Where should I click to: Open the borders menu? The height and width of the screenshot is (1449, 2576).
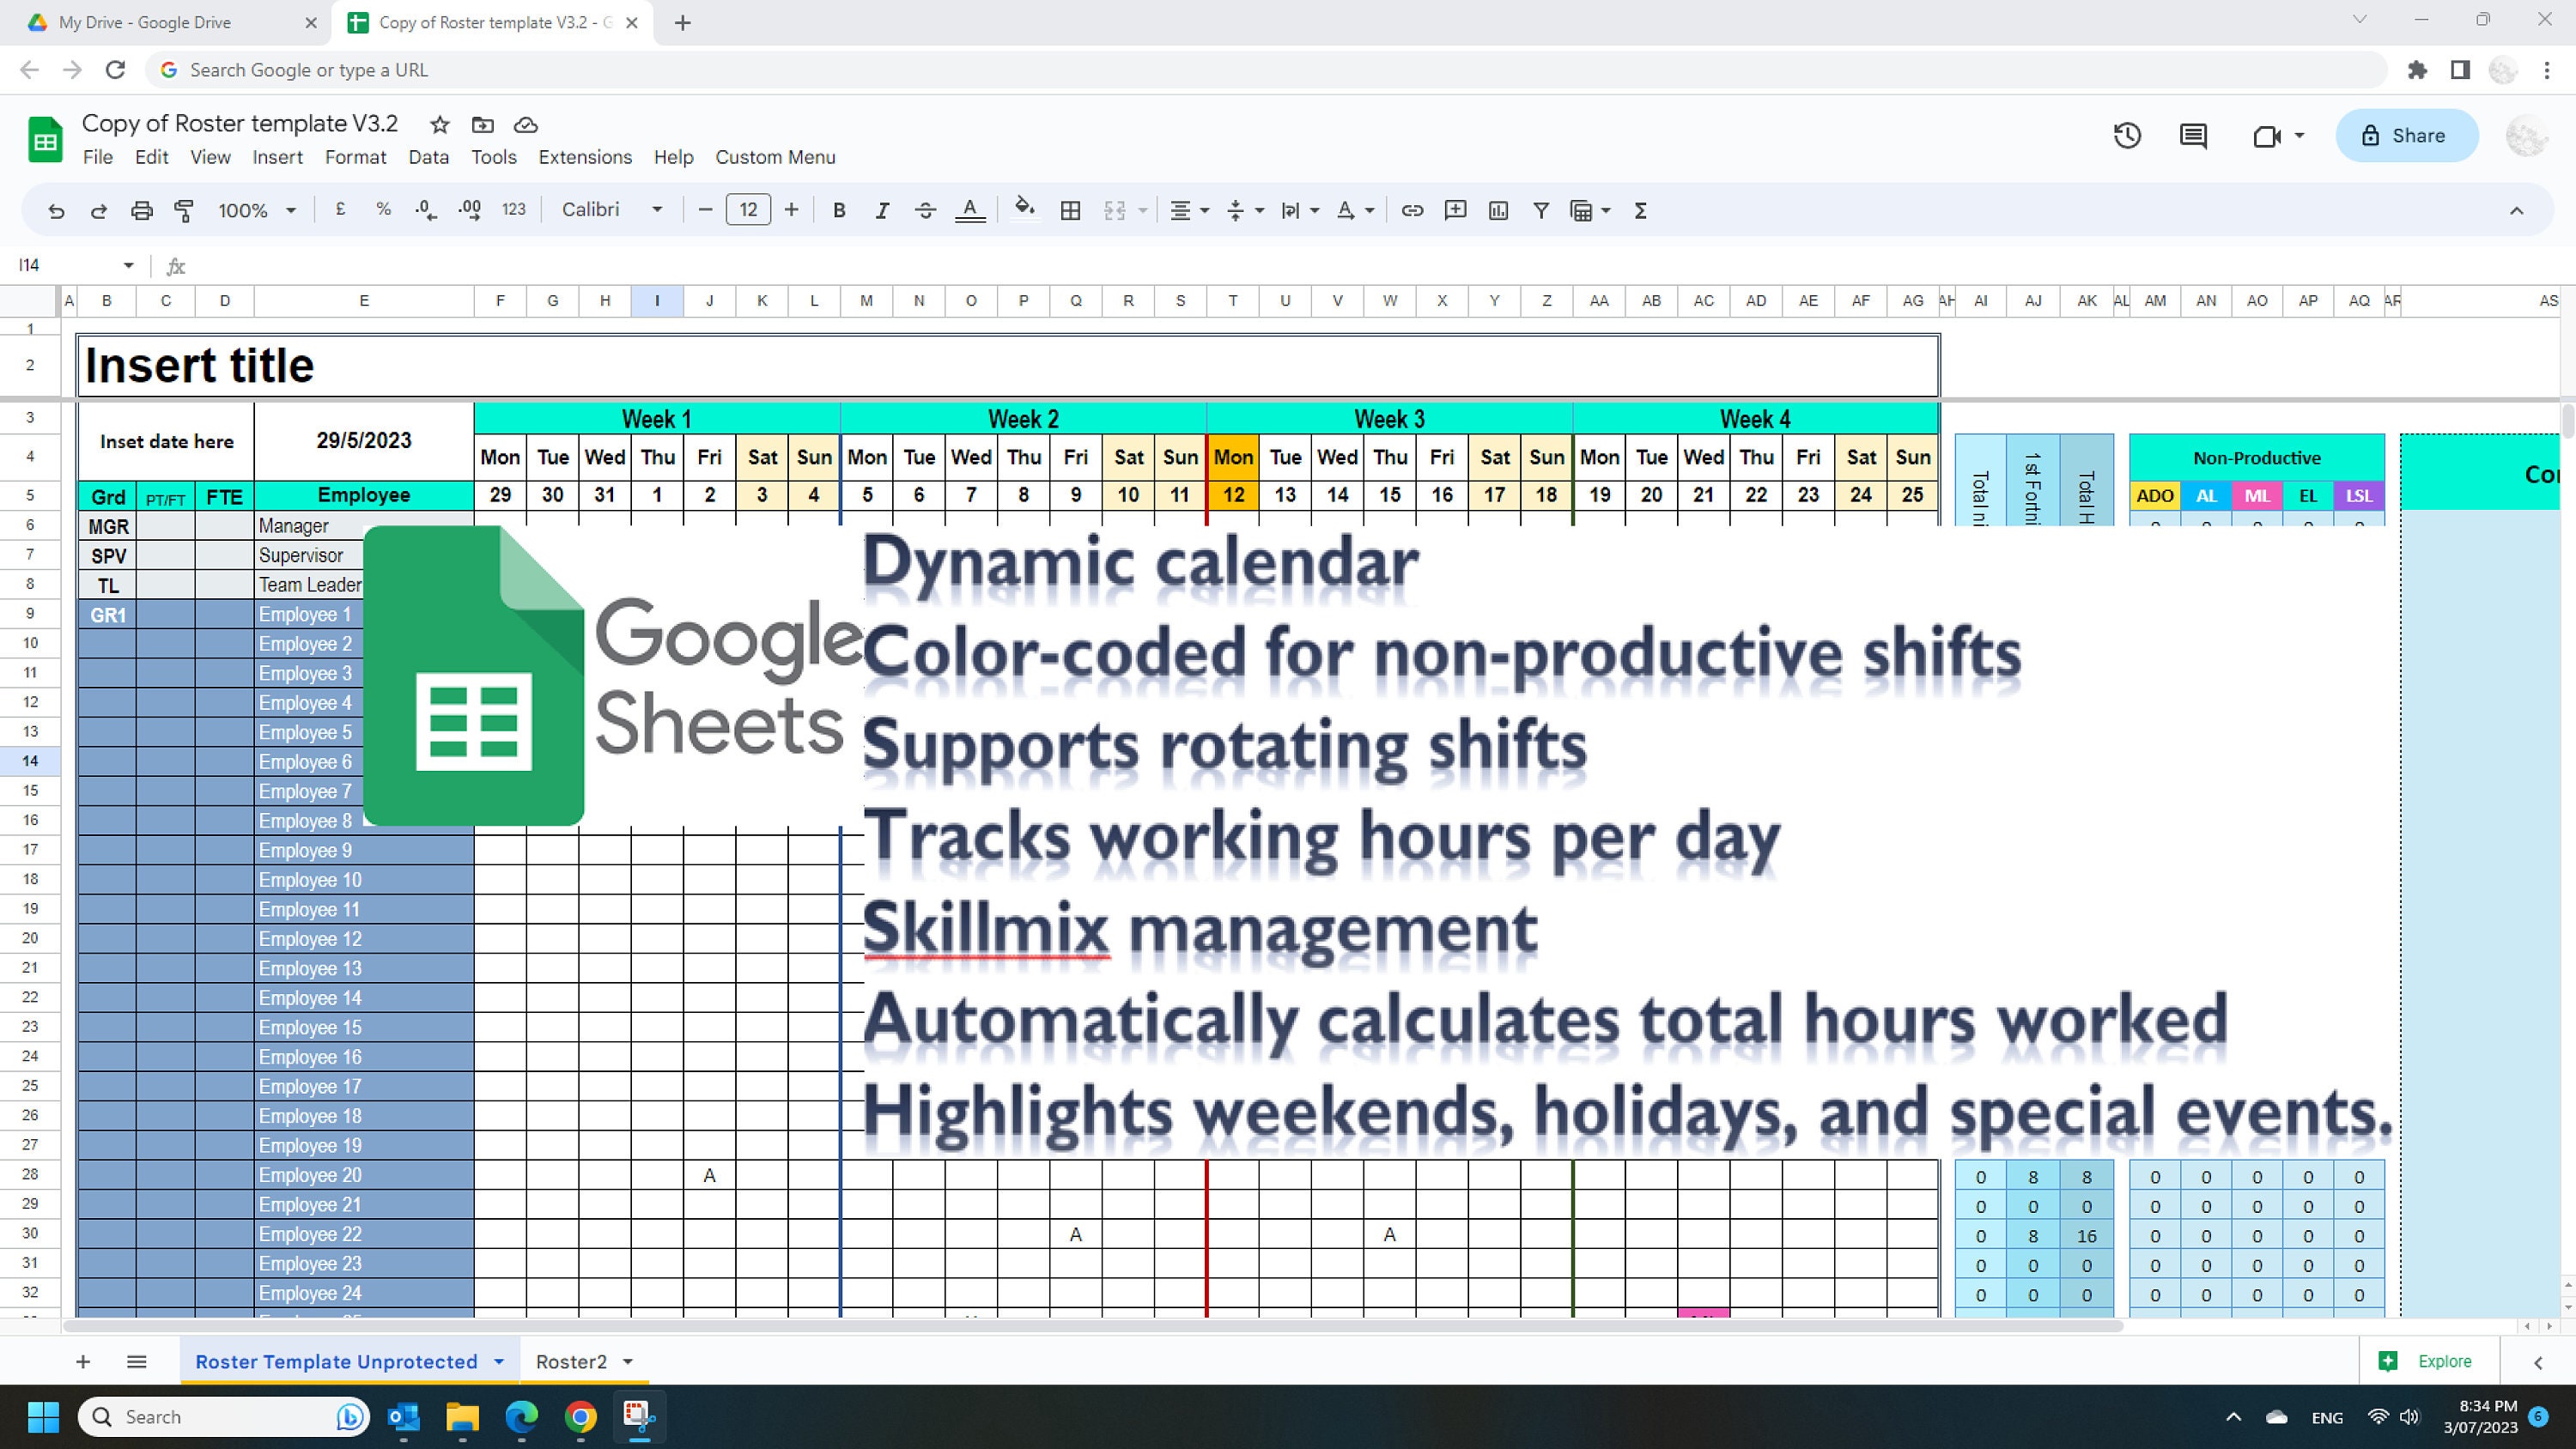(x=1070, y=210)
